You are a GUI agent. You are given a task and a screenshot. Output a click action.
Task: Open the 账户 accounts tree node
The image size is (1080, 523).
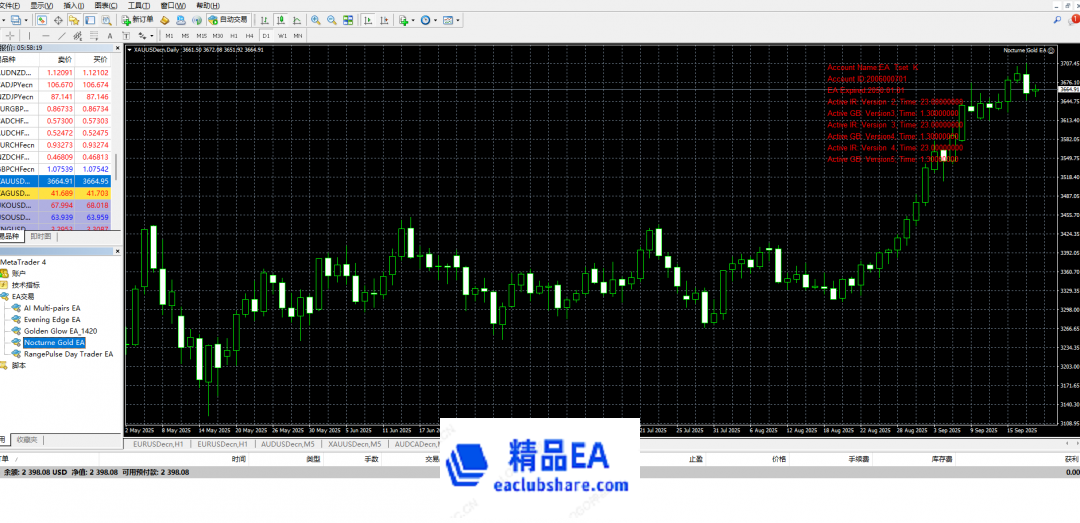click(x=19, y=273)
